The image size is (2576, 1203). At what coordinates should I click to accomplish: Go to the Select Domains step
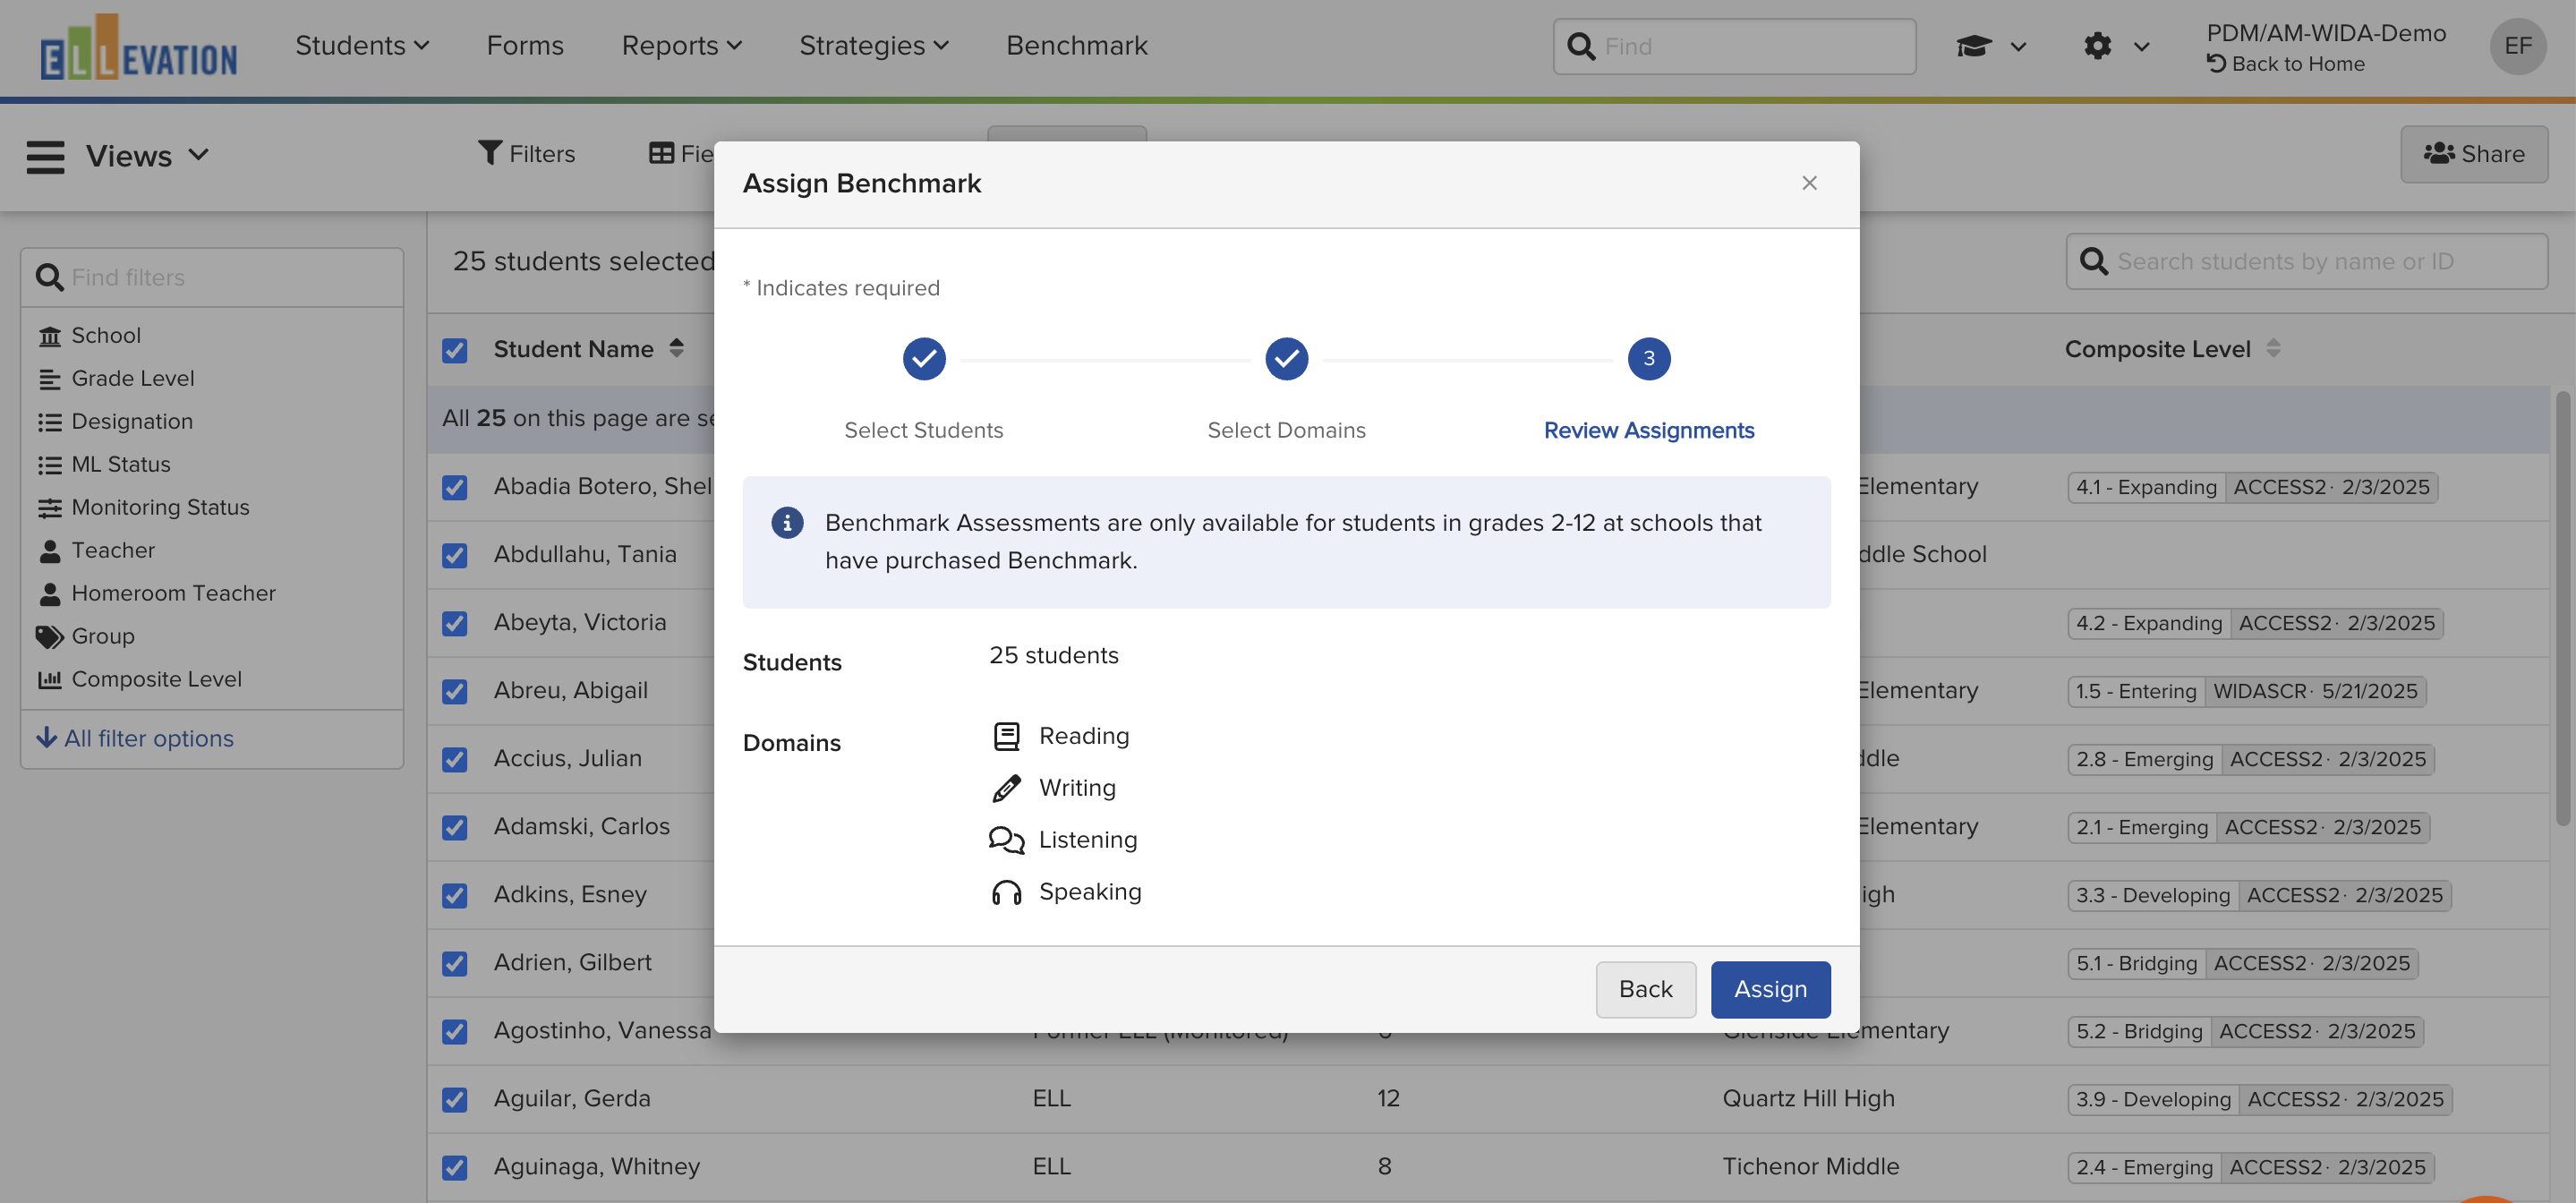[x=1286, y=430]
